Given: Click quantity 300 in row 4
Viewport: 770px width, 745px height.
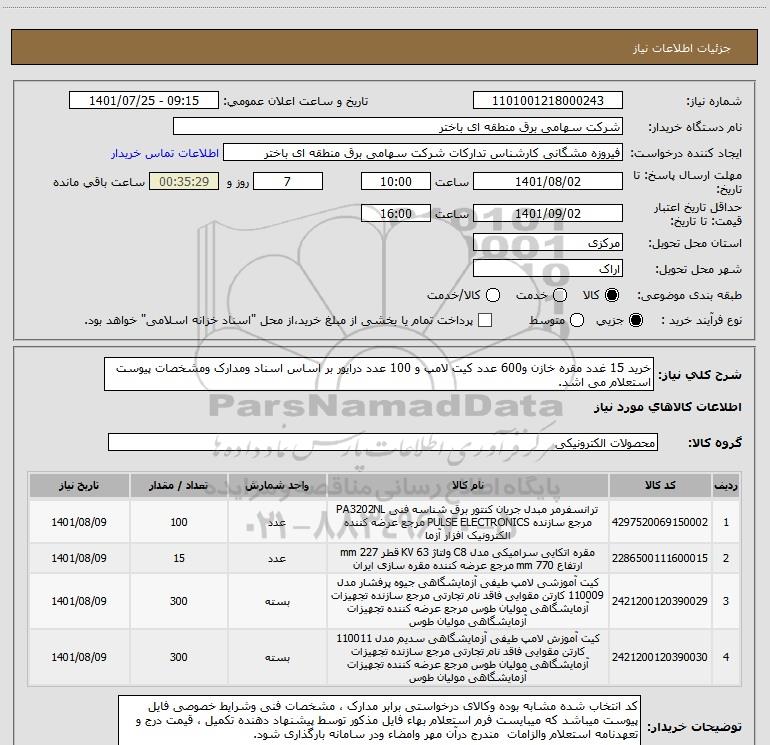Looking at the screenshot, I should pos(179,657).
